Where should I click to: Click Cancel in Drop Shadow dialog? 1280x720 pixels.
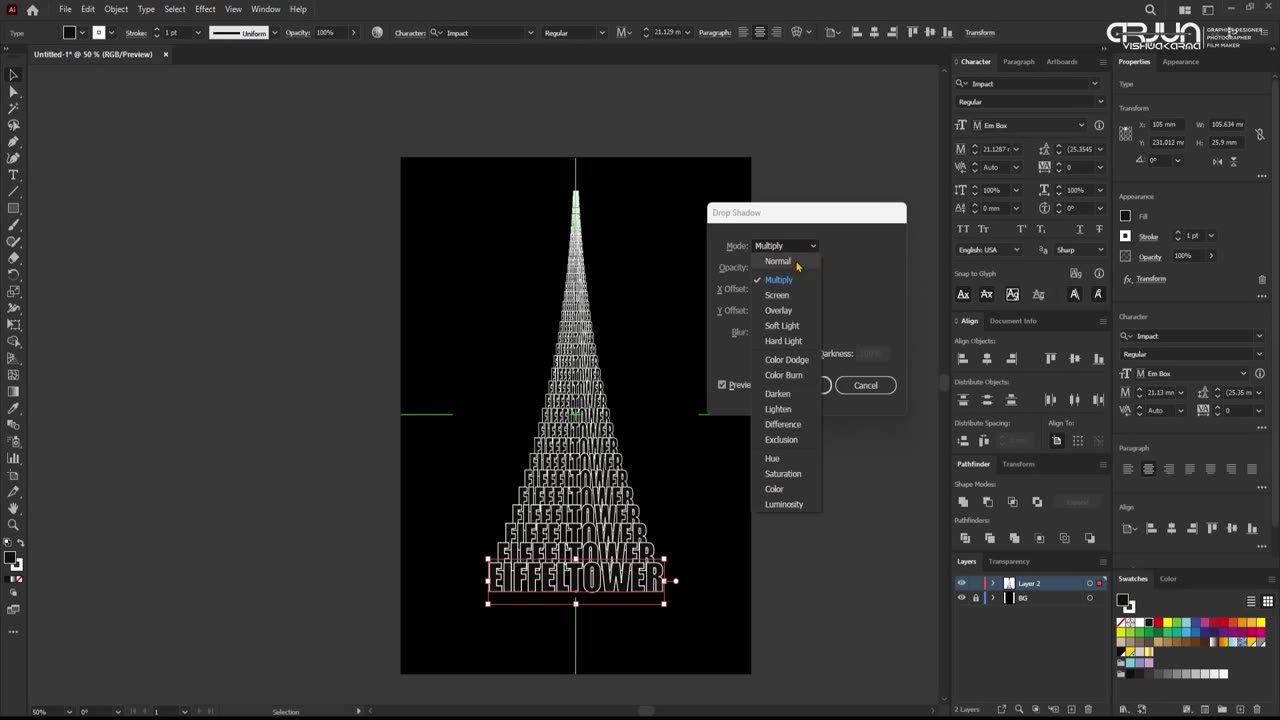coord(866,385)
